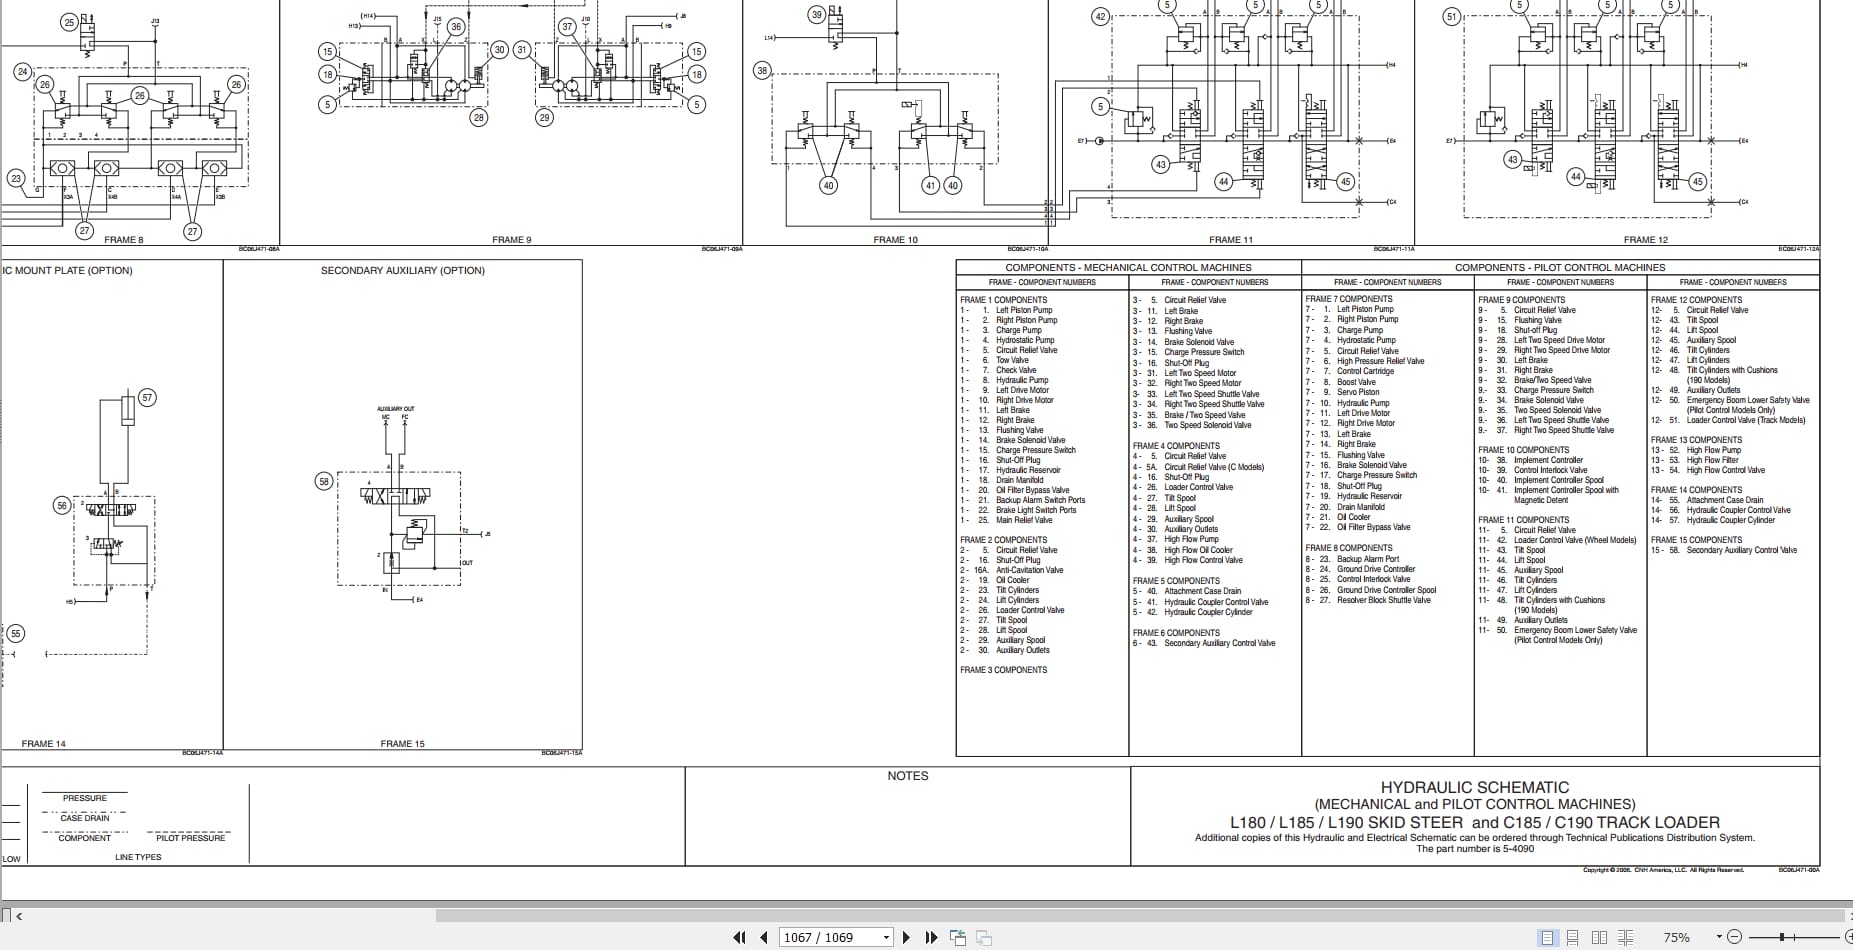This screenshot has height=950, width=1853.
Task: Click FRAME 2 COMPONENTS heading
Action: [x=1004, y=540]
